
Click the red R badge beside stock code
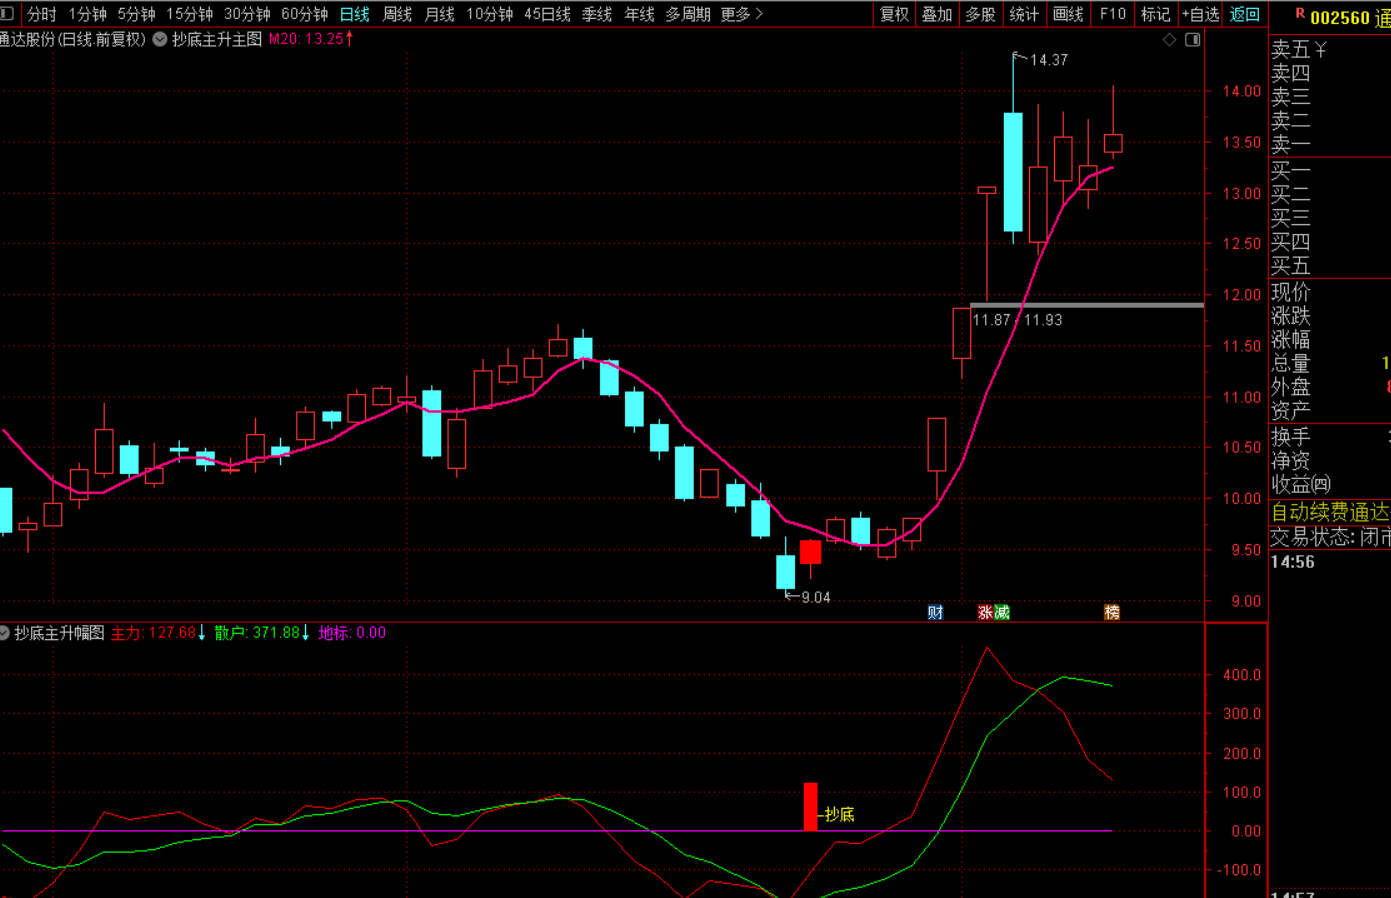[x=1299, y=14]
